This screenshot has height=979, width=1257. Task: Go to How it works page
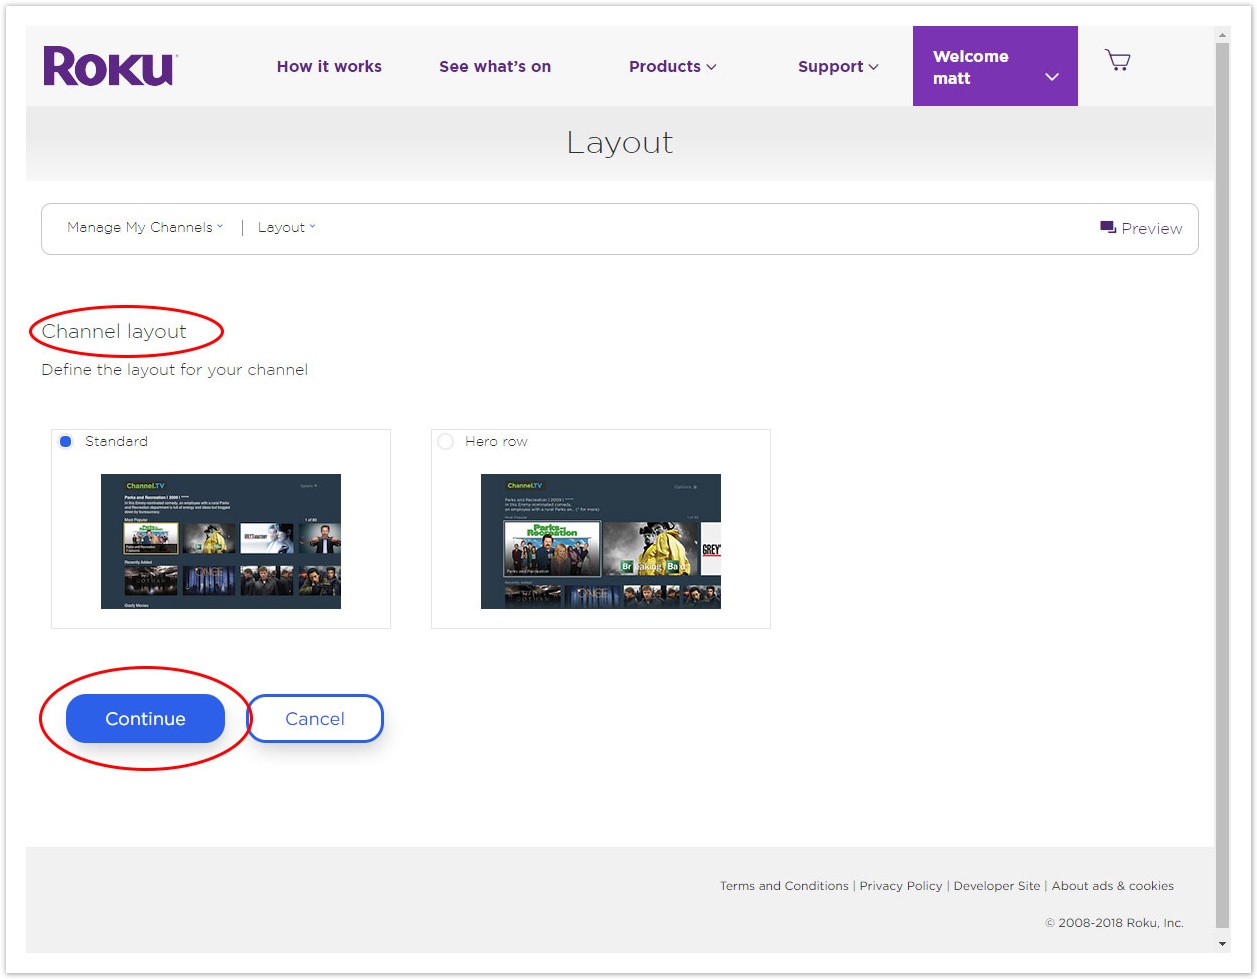(329, 67)
